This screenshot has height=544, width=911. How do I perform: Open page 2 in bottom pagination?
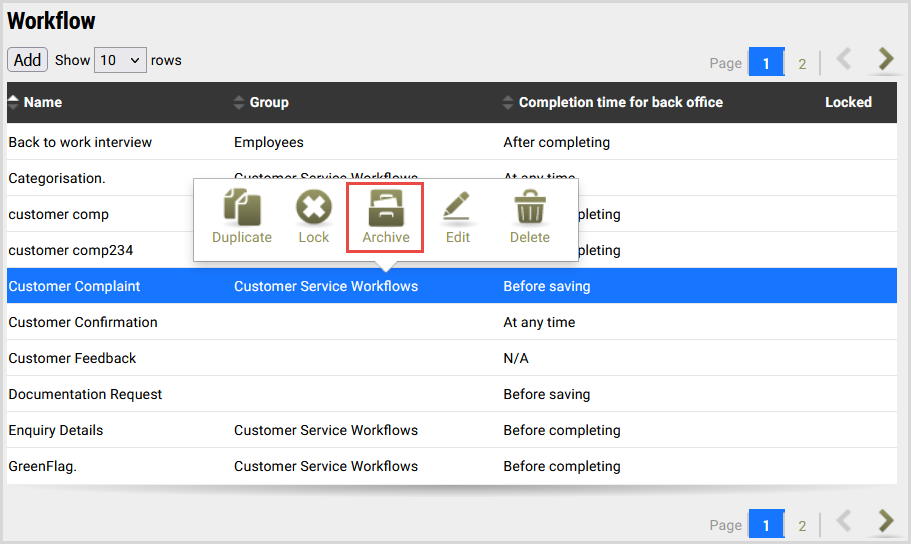point(802,525)
